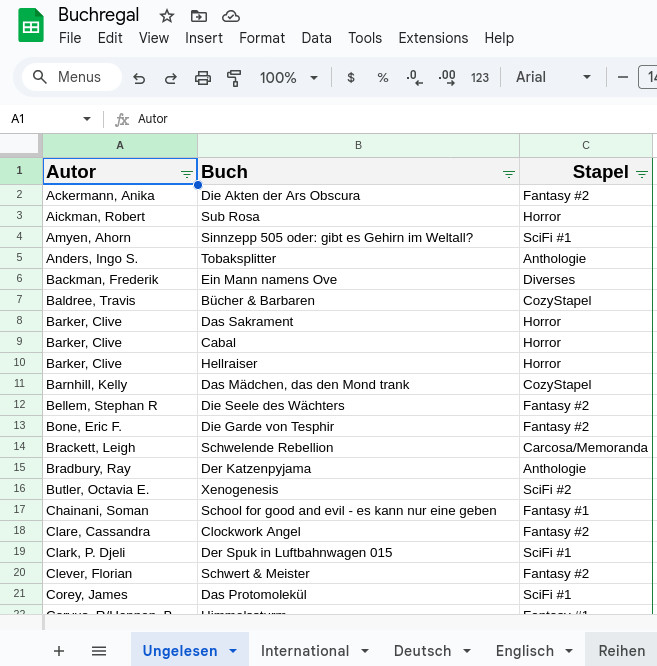Toggle filter on Autor column

(x=187, y=174)
